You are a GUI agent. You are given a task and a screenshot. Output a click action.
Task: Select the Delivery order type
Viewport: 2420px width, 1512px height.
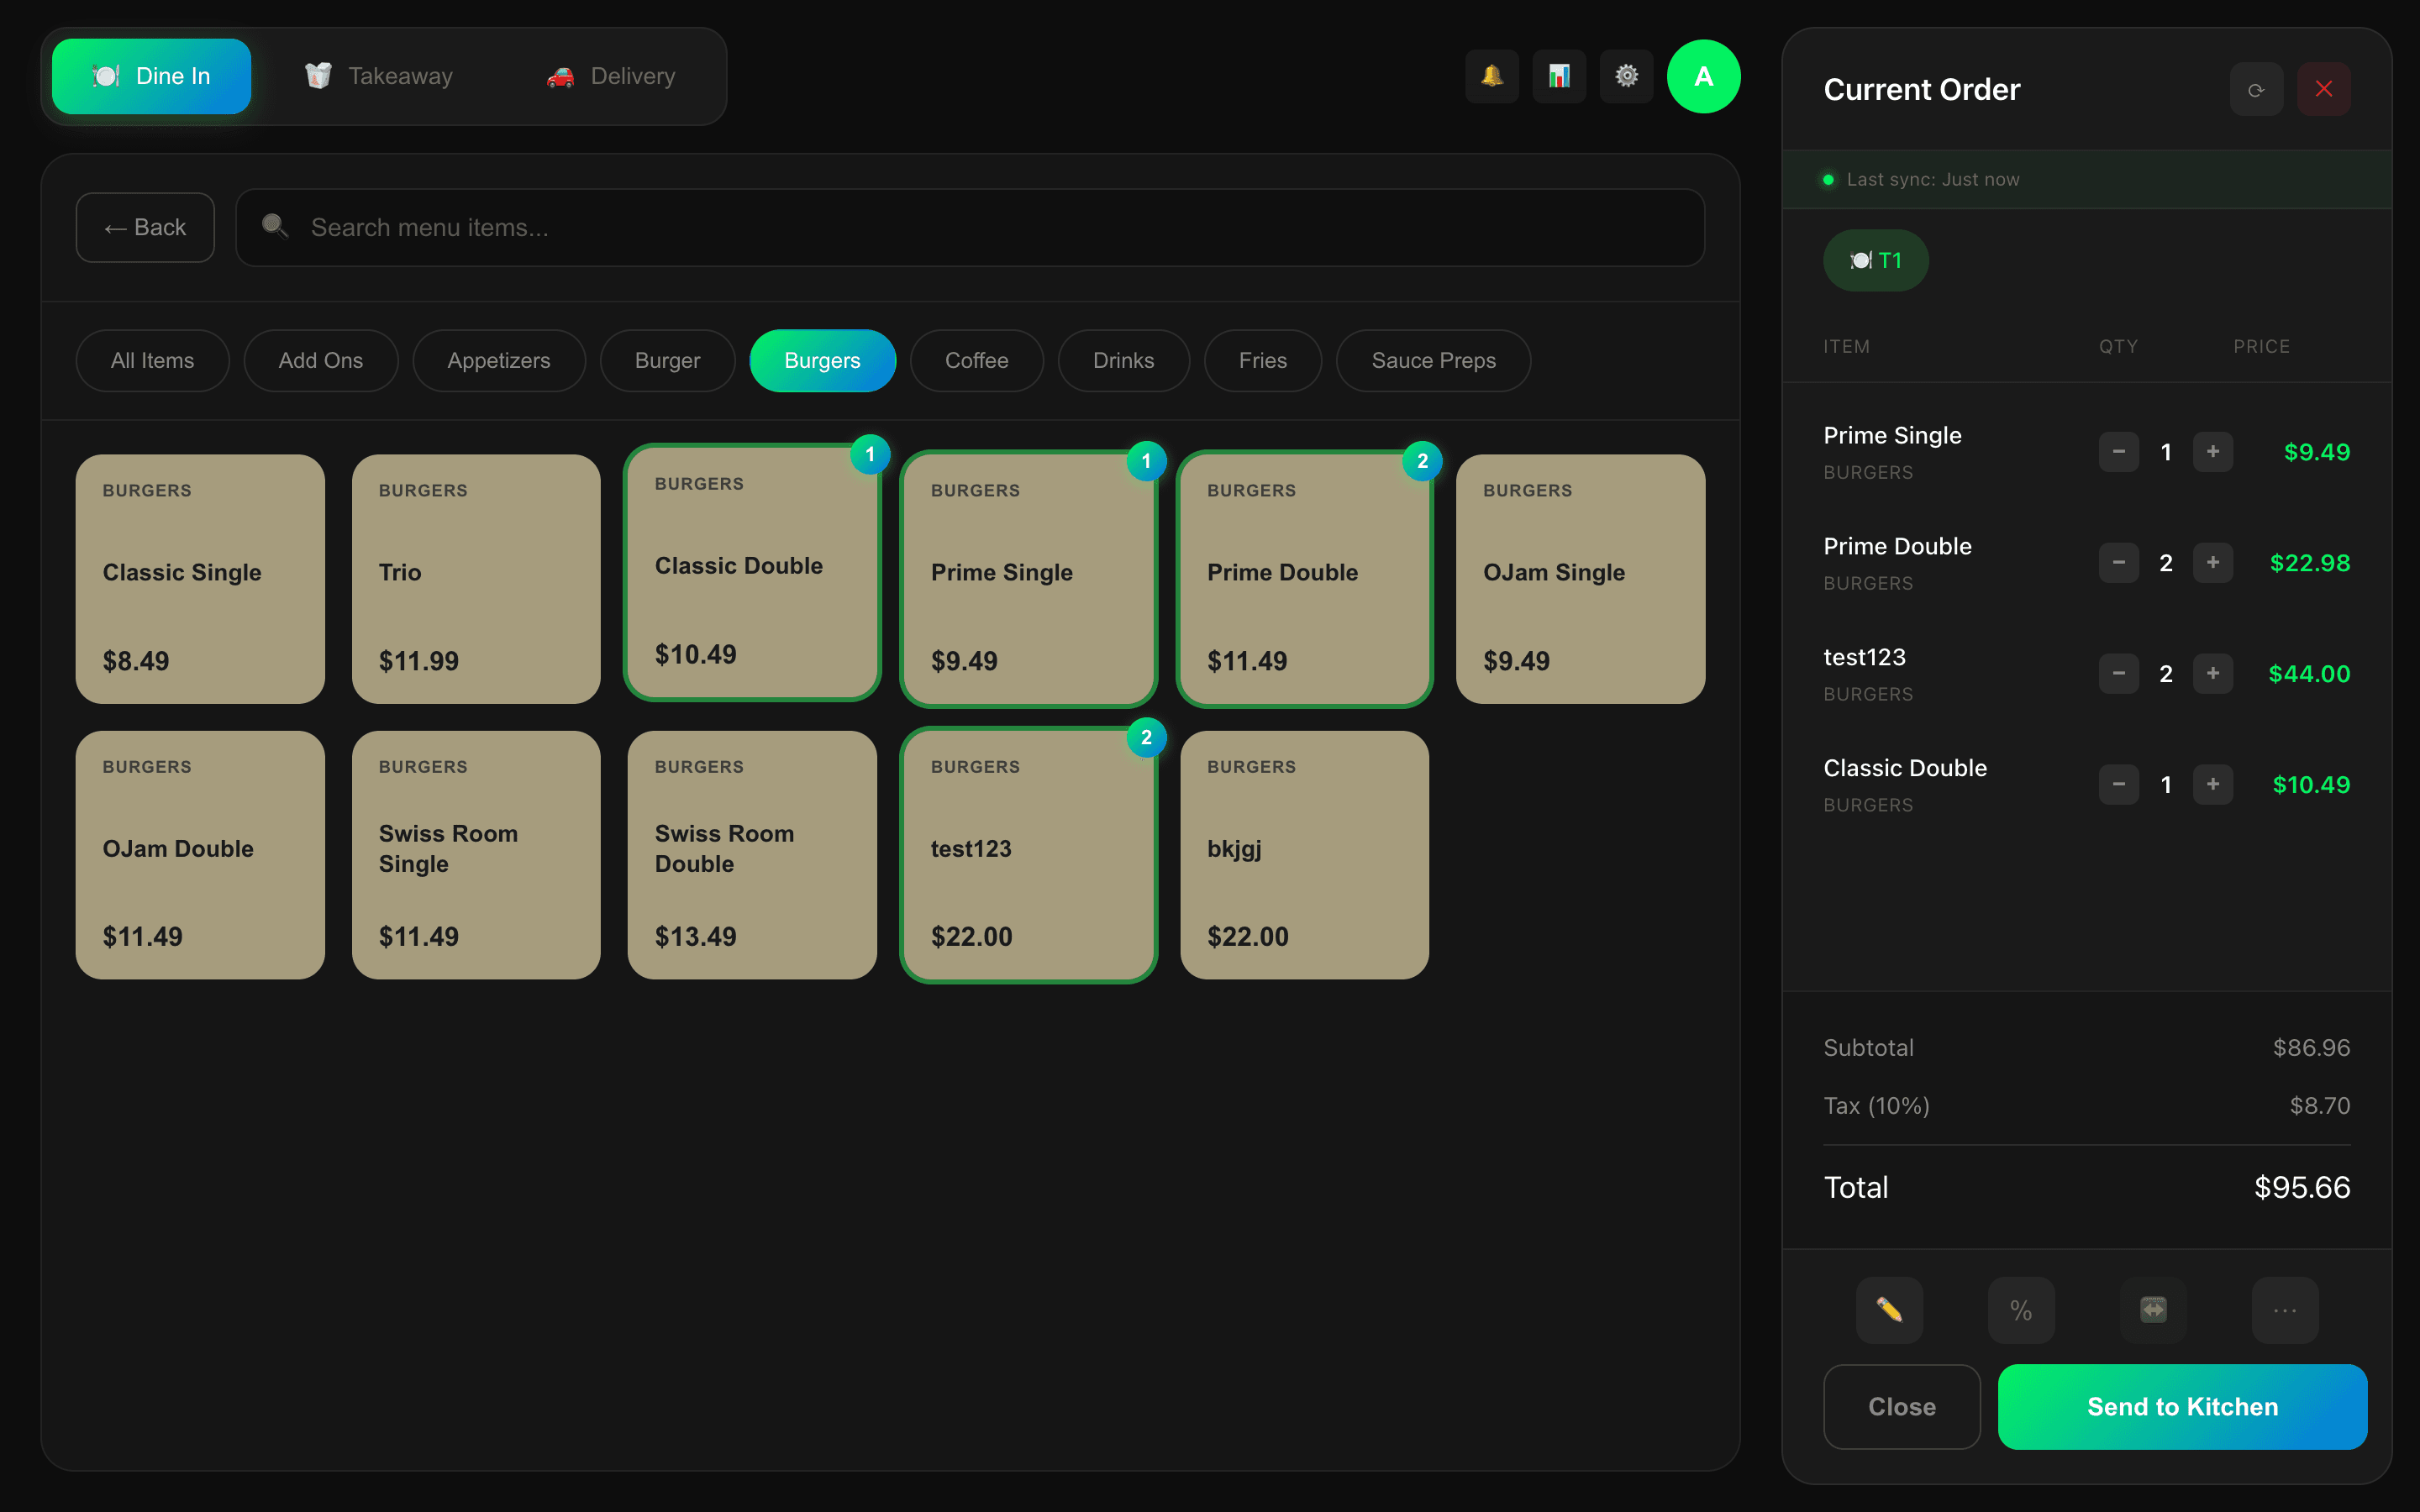pos(611,76)
